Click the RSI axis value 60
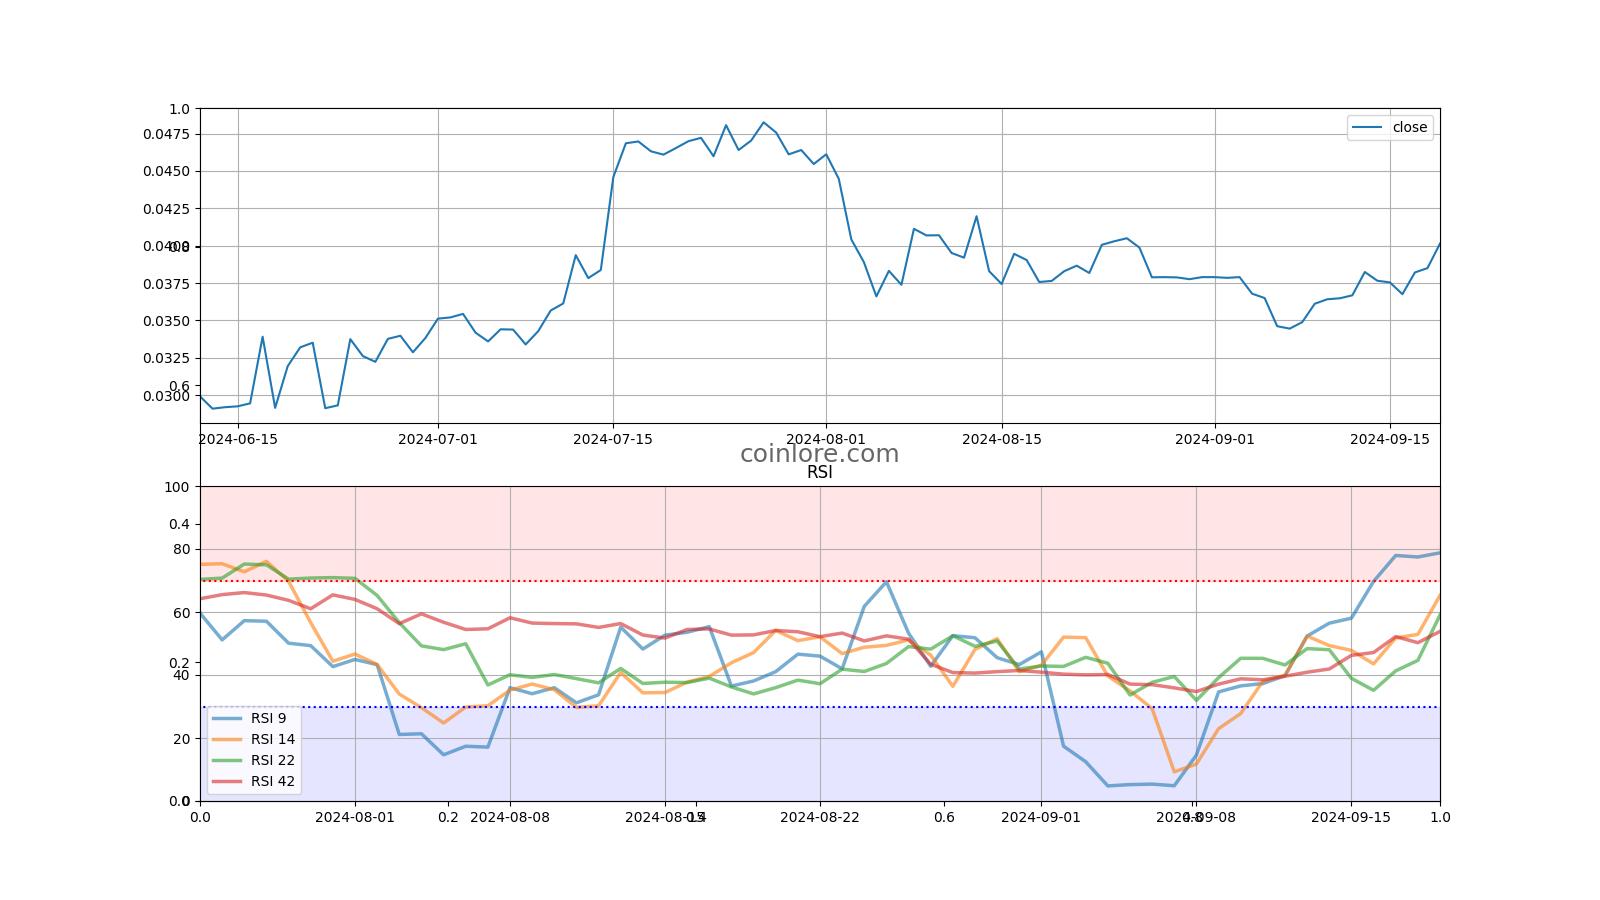 tap(181, 613)
